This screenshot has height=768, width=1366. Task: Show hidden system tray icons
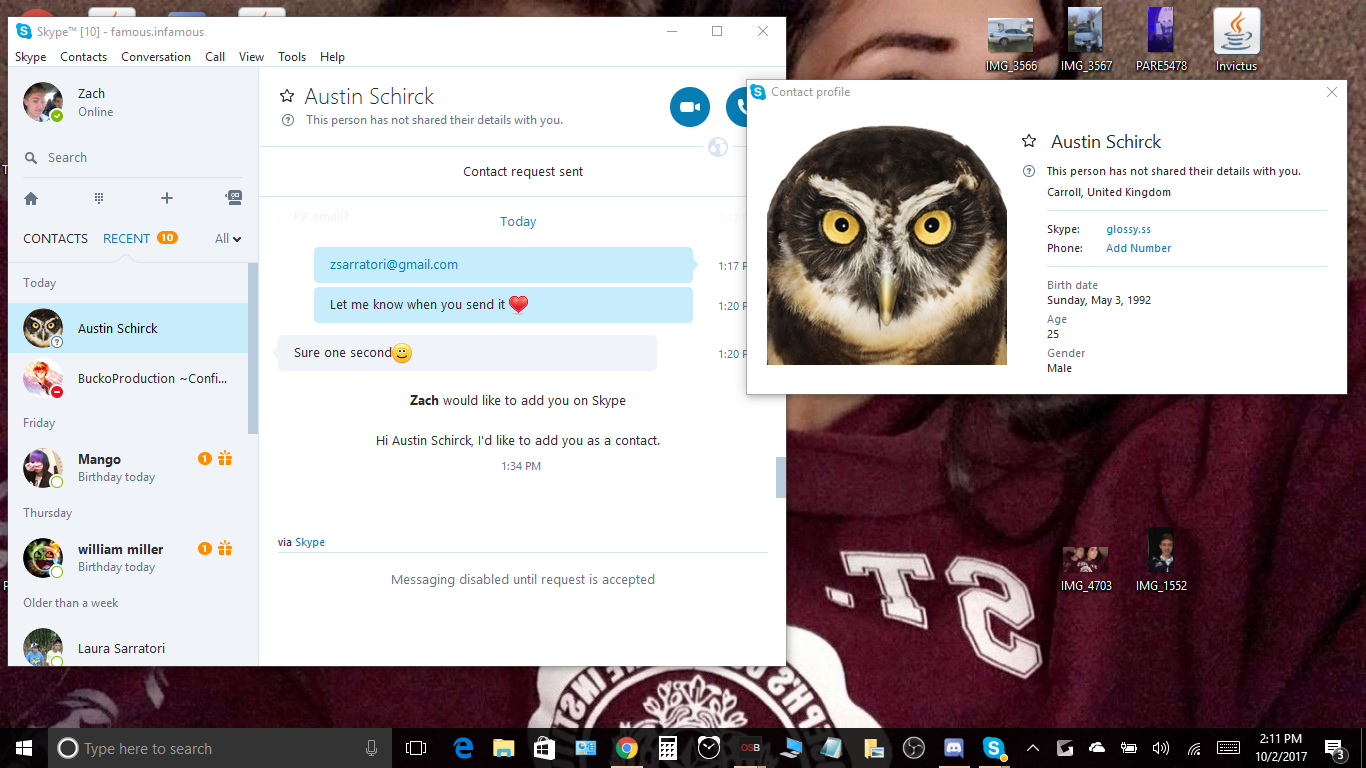(x=1033, y=748)
